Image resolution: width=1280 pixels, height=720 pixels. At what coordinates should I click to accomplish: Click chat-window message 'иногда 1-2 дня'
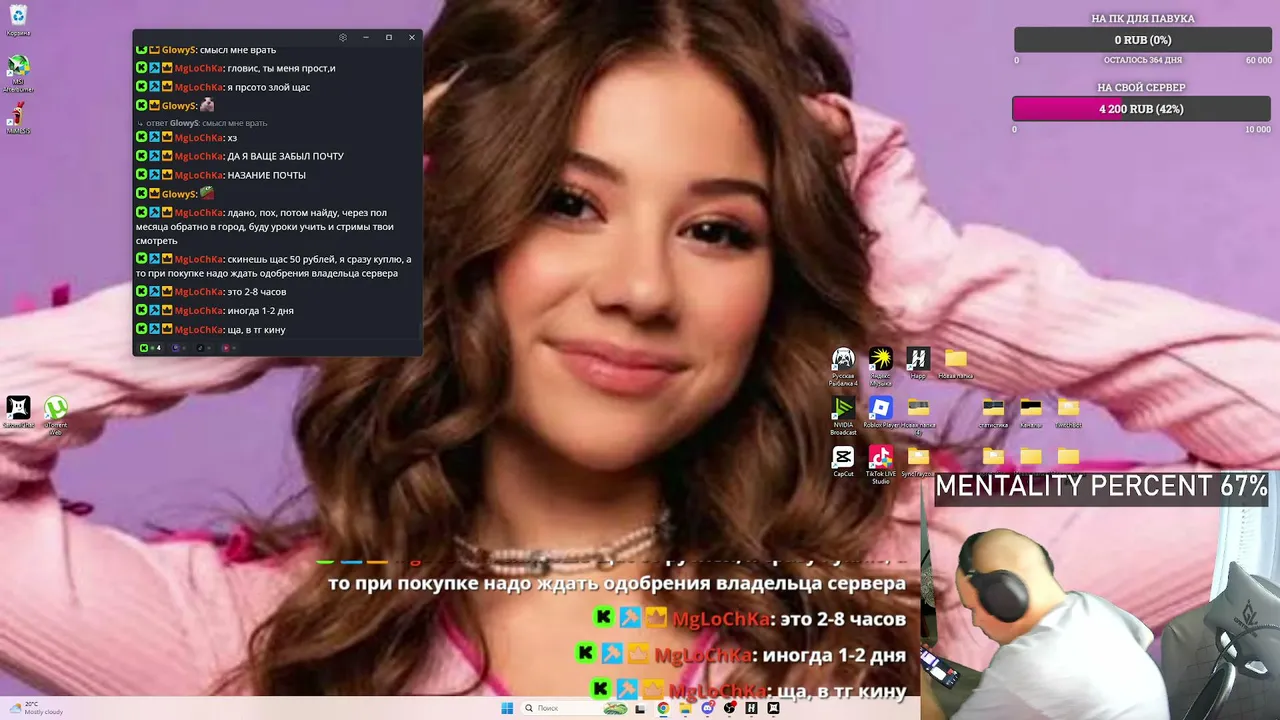point(260,311)
